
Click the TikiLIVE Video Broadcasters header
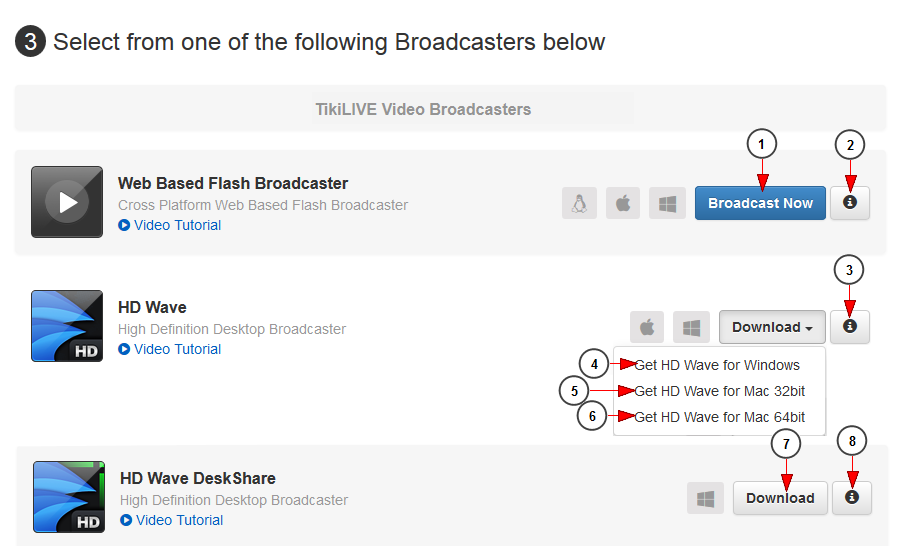(423, 109)
